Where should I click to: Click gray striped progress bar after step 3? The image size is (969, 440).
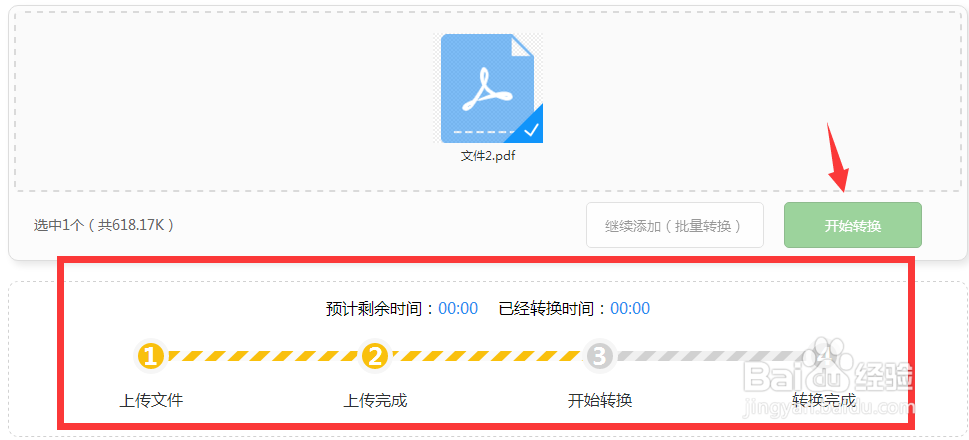711,356
